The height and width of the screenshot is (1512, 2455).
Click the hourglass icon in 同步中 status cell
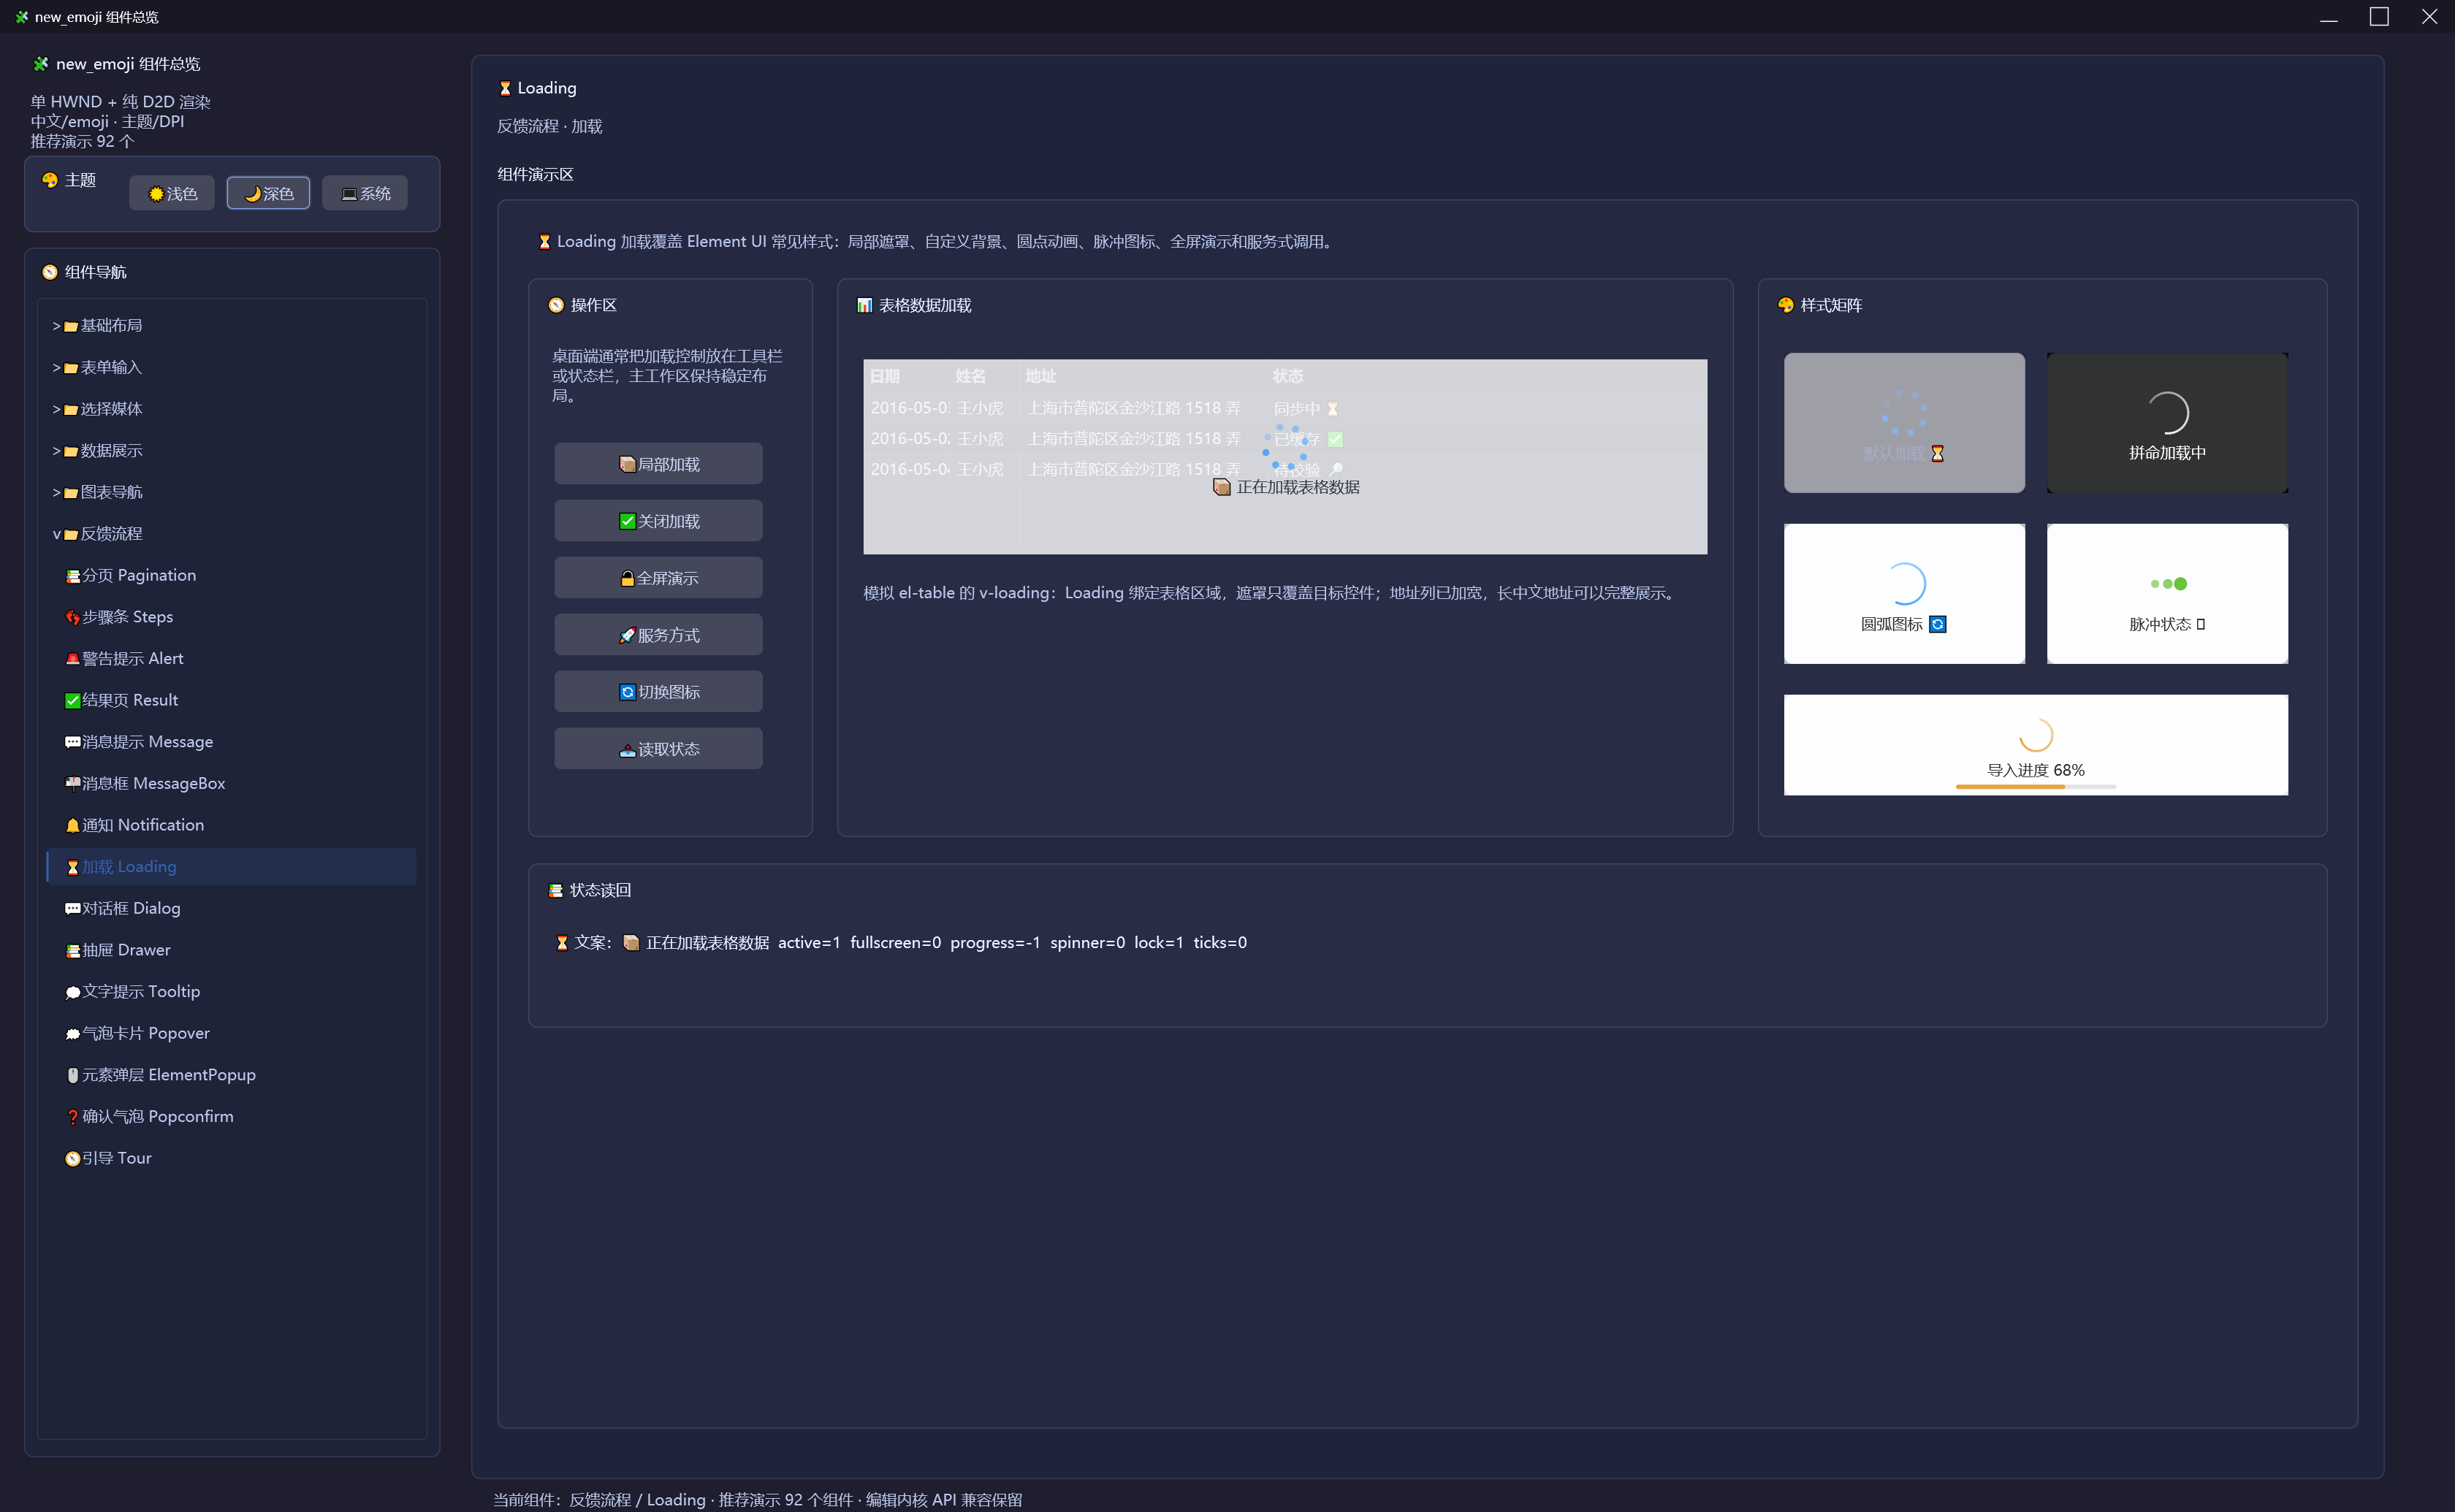1332,409
